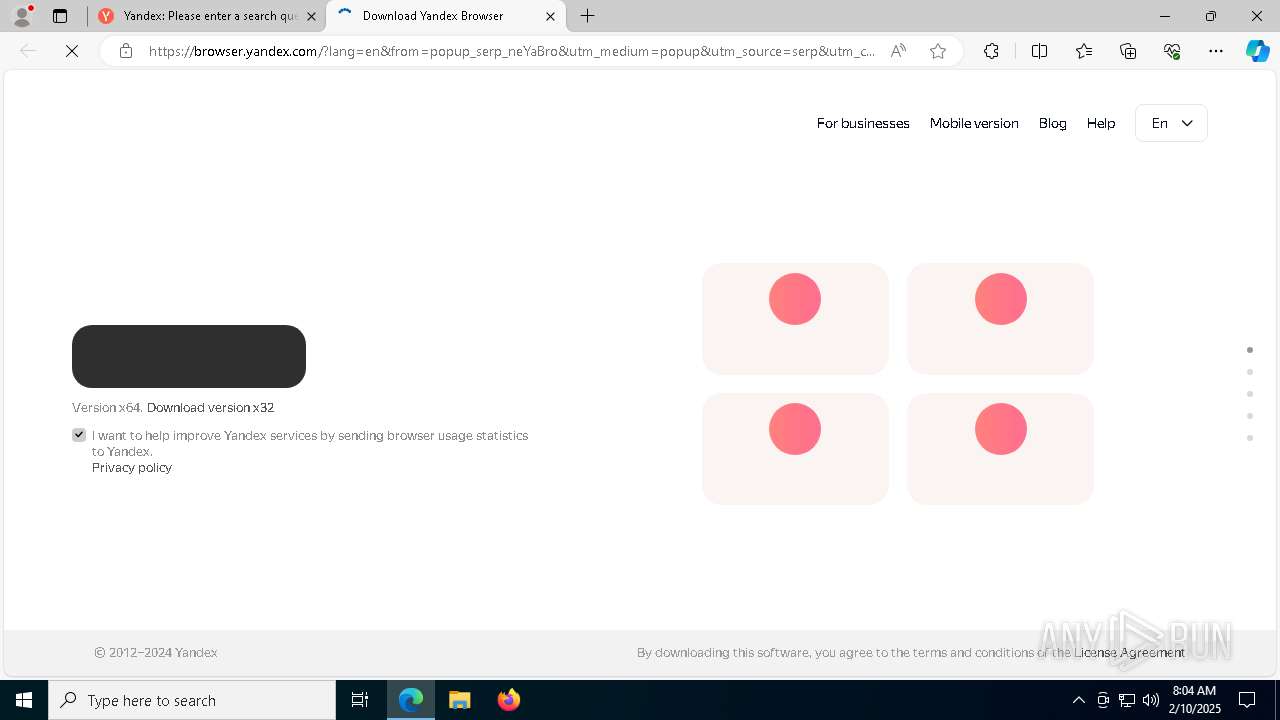Screen dimensions: 1280x720
Task: Activate Read aloud icon in address bar
Action: (898, 51)
